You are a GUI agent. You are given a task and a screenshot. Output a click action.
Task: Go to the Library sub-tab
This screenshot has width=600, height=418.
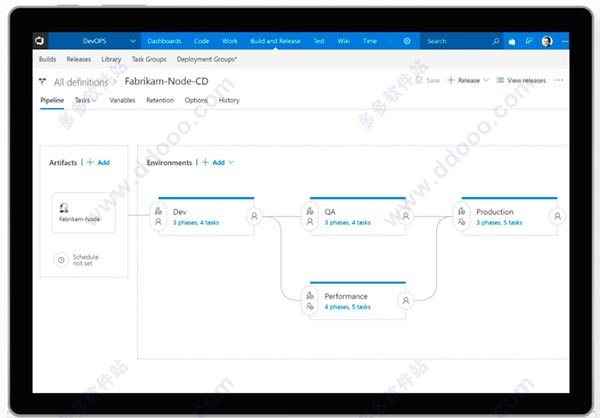pyautogui.click(x=111, y=59)
